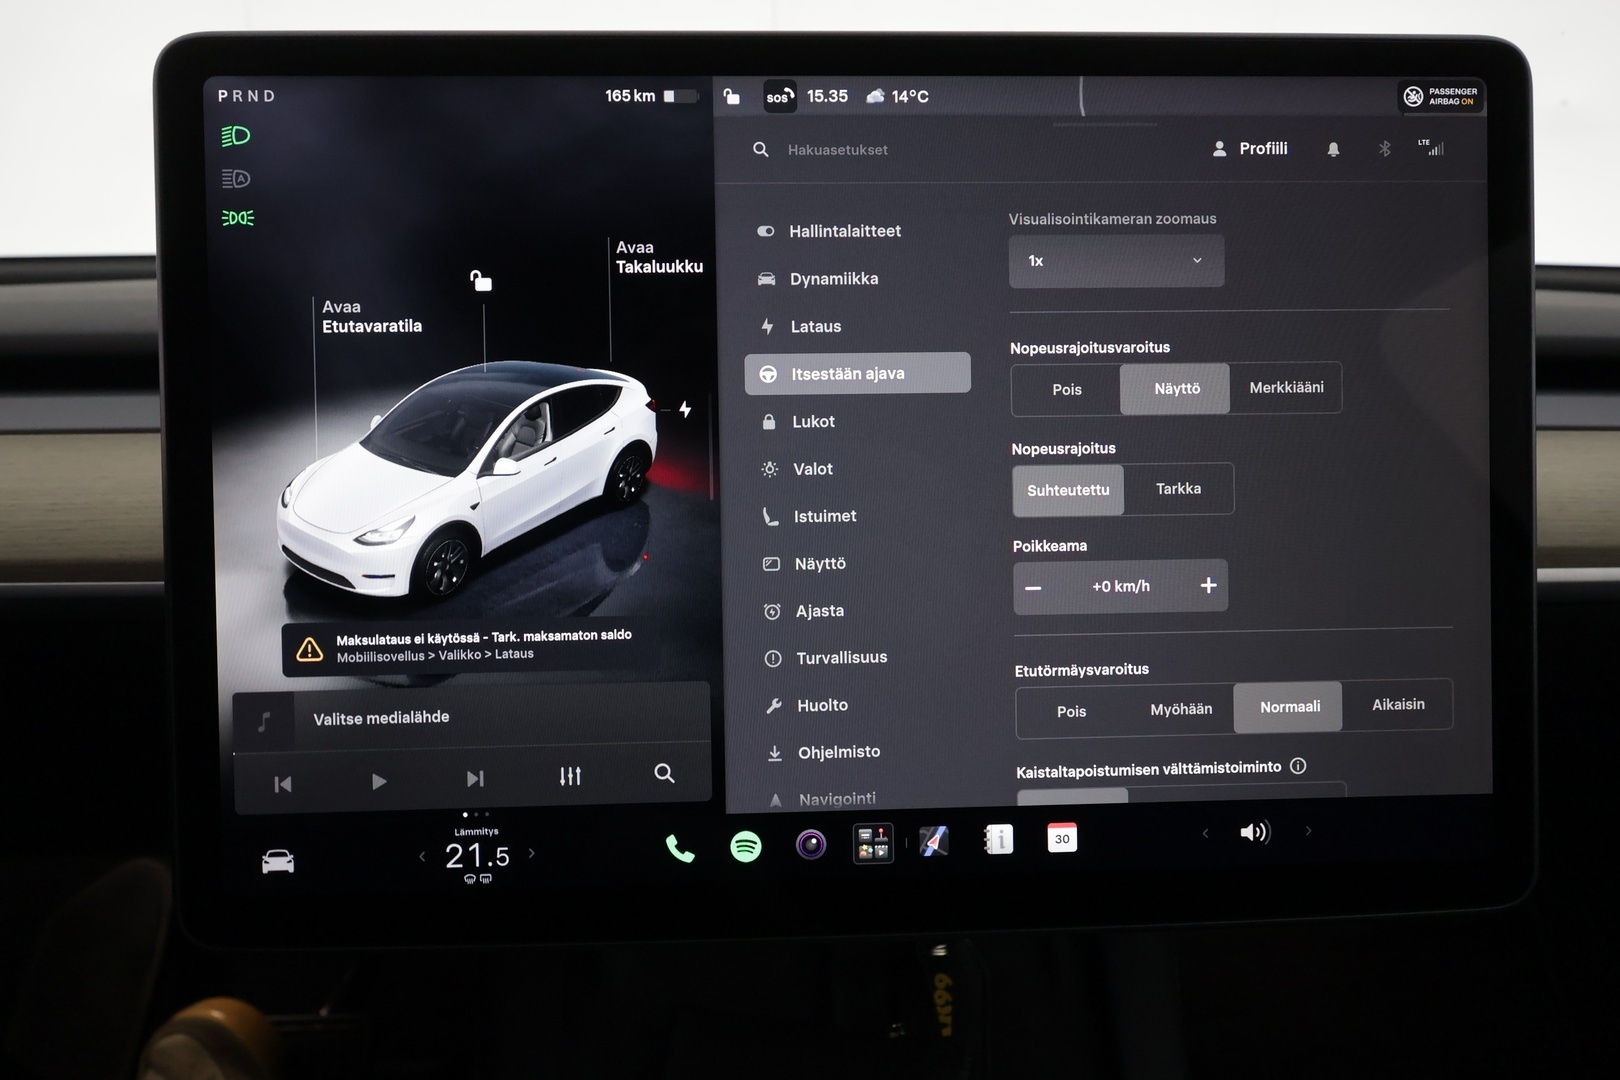Tap the car controls icon in dock
The width and height of the screenshot is (1620, 1080).
click(x=278, y=861)
